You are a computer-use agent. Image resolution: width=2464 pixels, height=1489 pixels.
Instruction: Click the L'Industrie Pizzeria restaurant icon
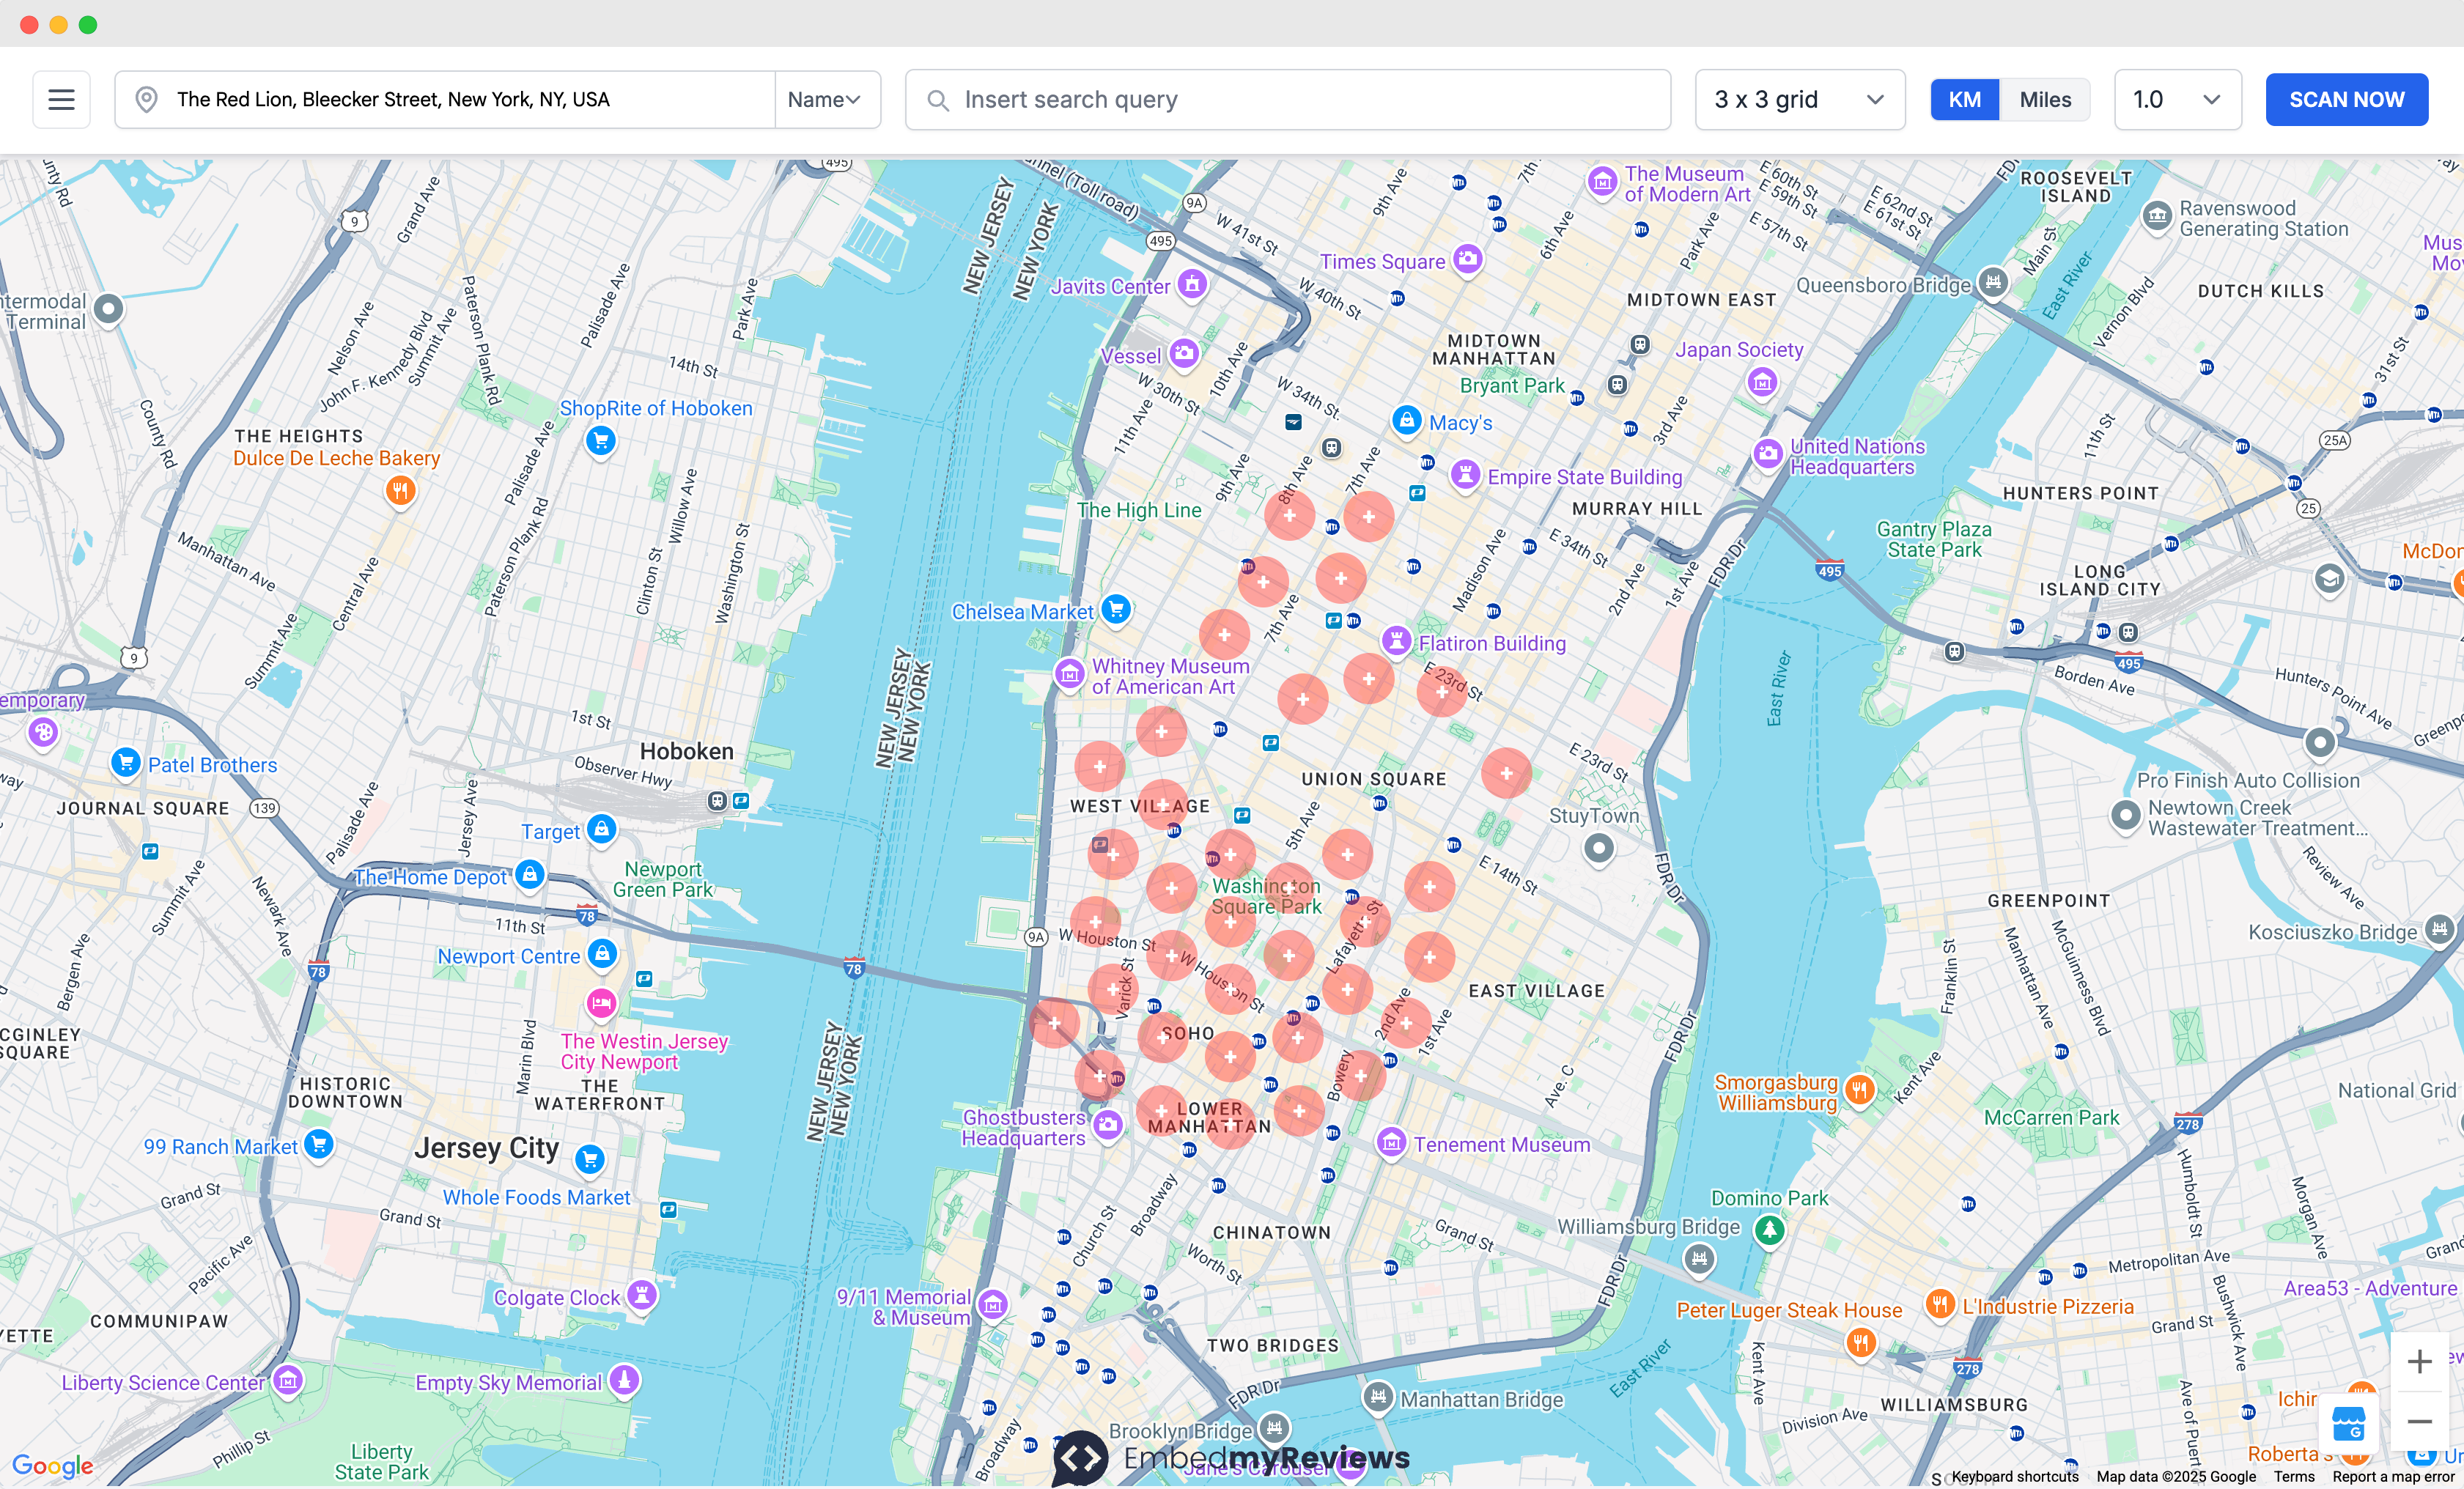[1940, 1304]
